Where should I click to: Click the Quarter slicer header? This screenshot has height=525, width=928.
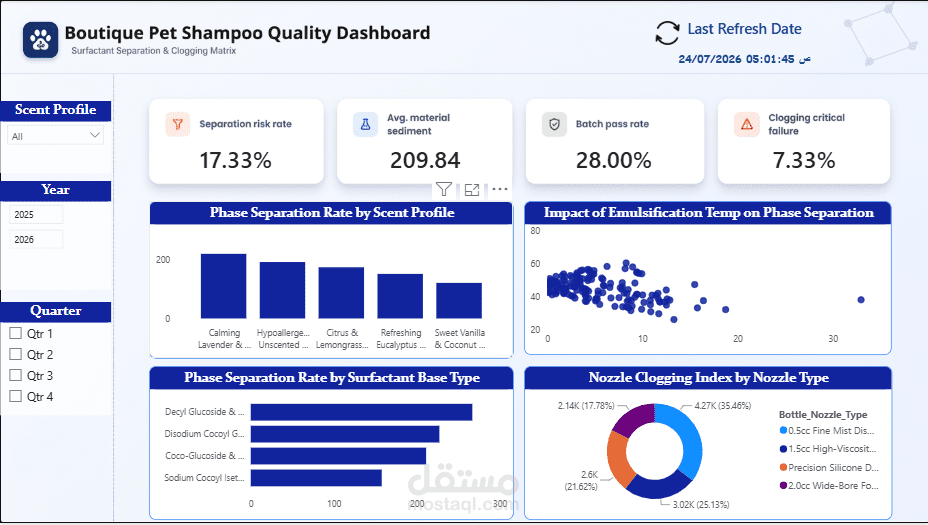(x=56, y=311)
